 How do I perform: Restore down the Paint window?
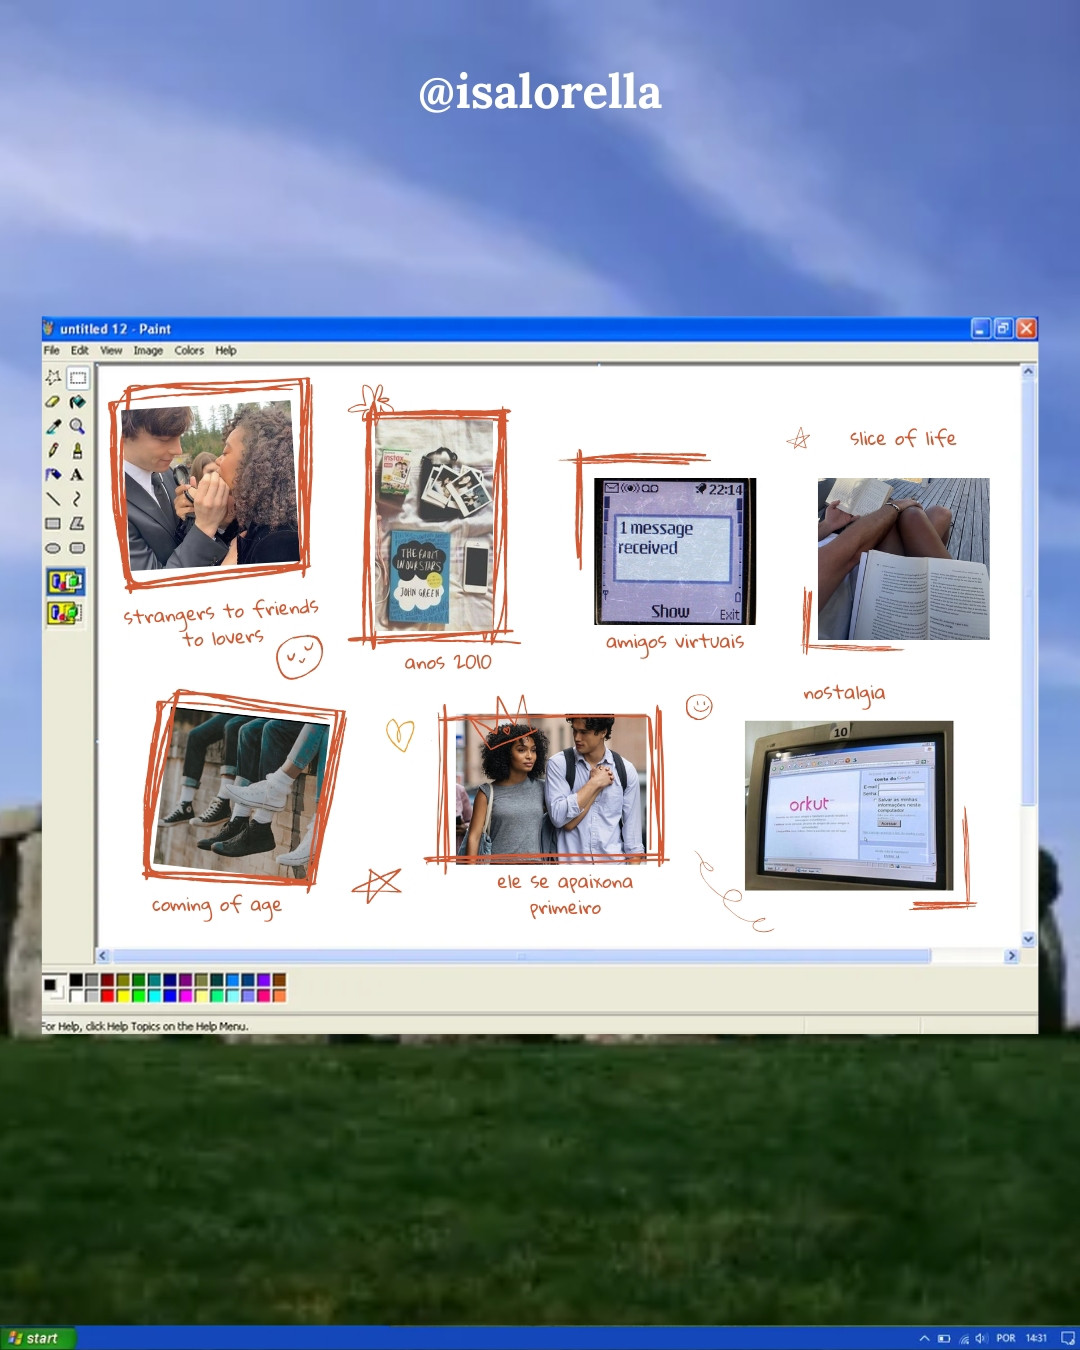coord(1004,328)
